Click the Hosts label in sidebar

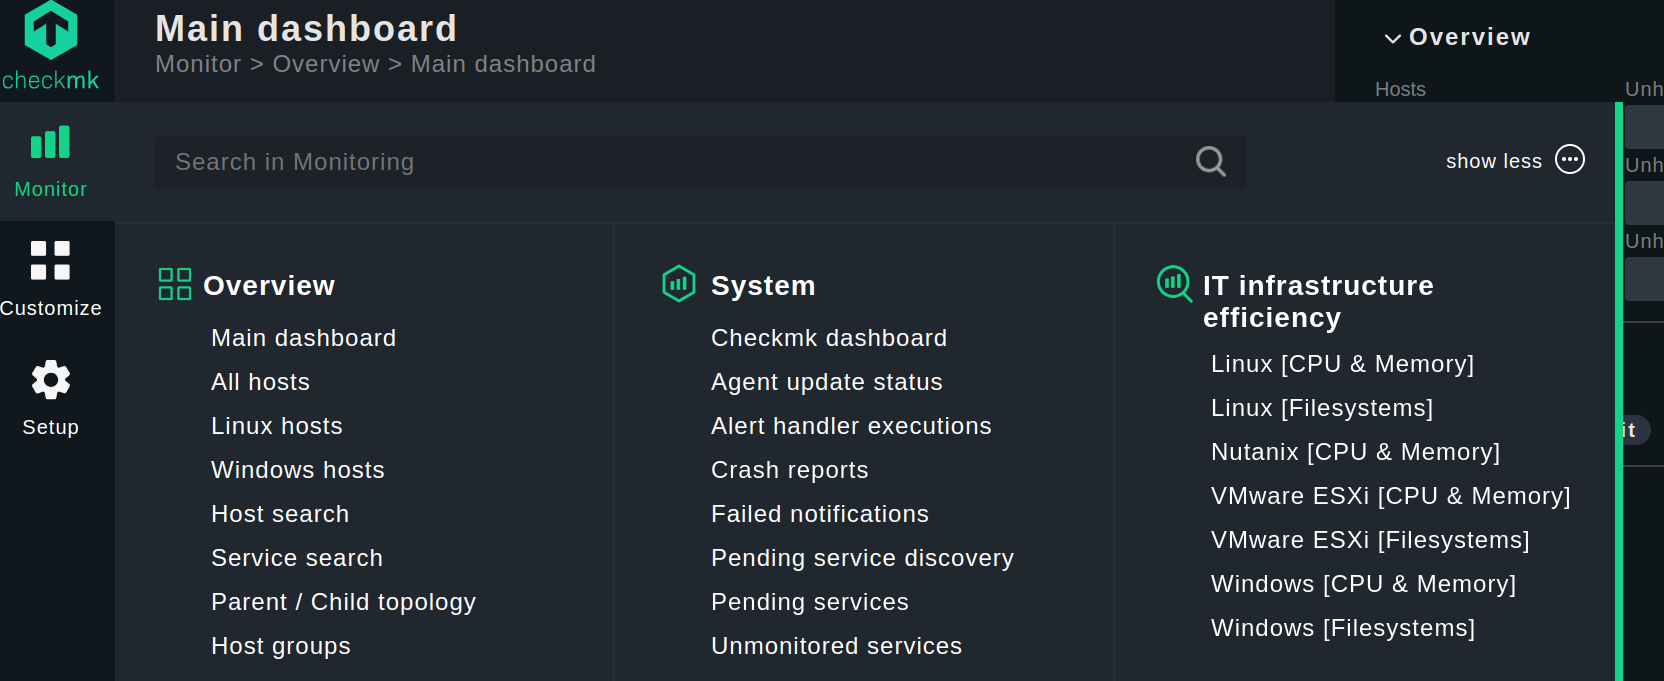1400,89
